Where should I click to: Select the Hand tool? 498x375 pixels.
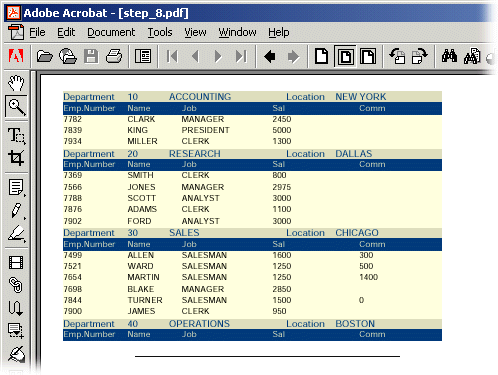pyautogui.click(x=16, y=83)
